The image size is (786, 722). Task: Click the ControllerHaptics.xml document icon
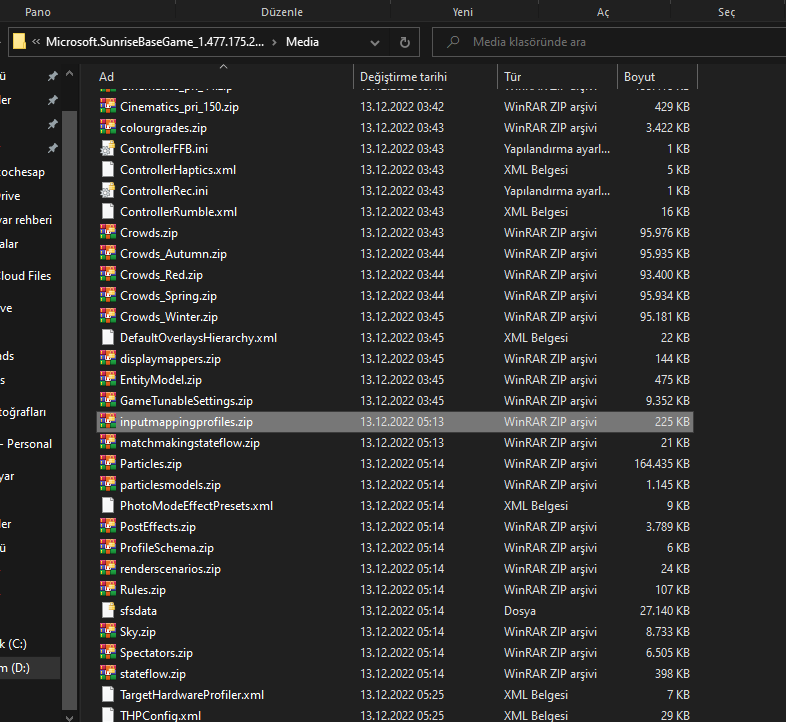[x=108, y=169]
